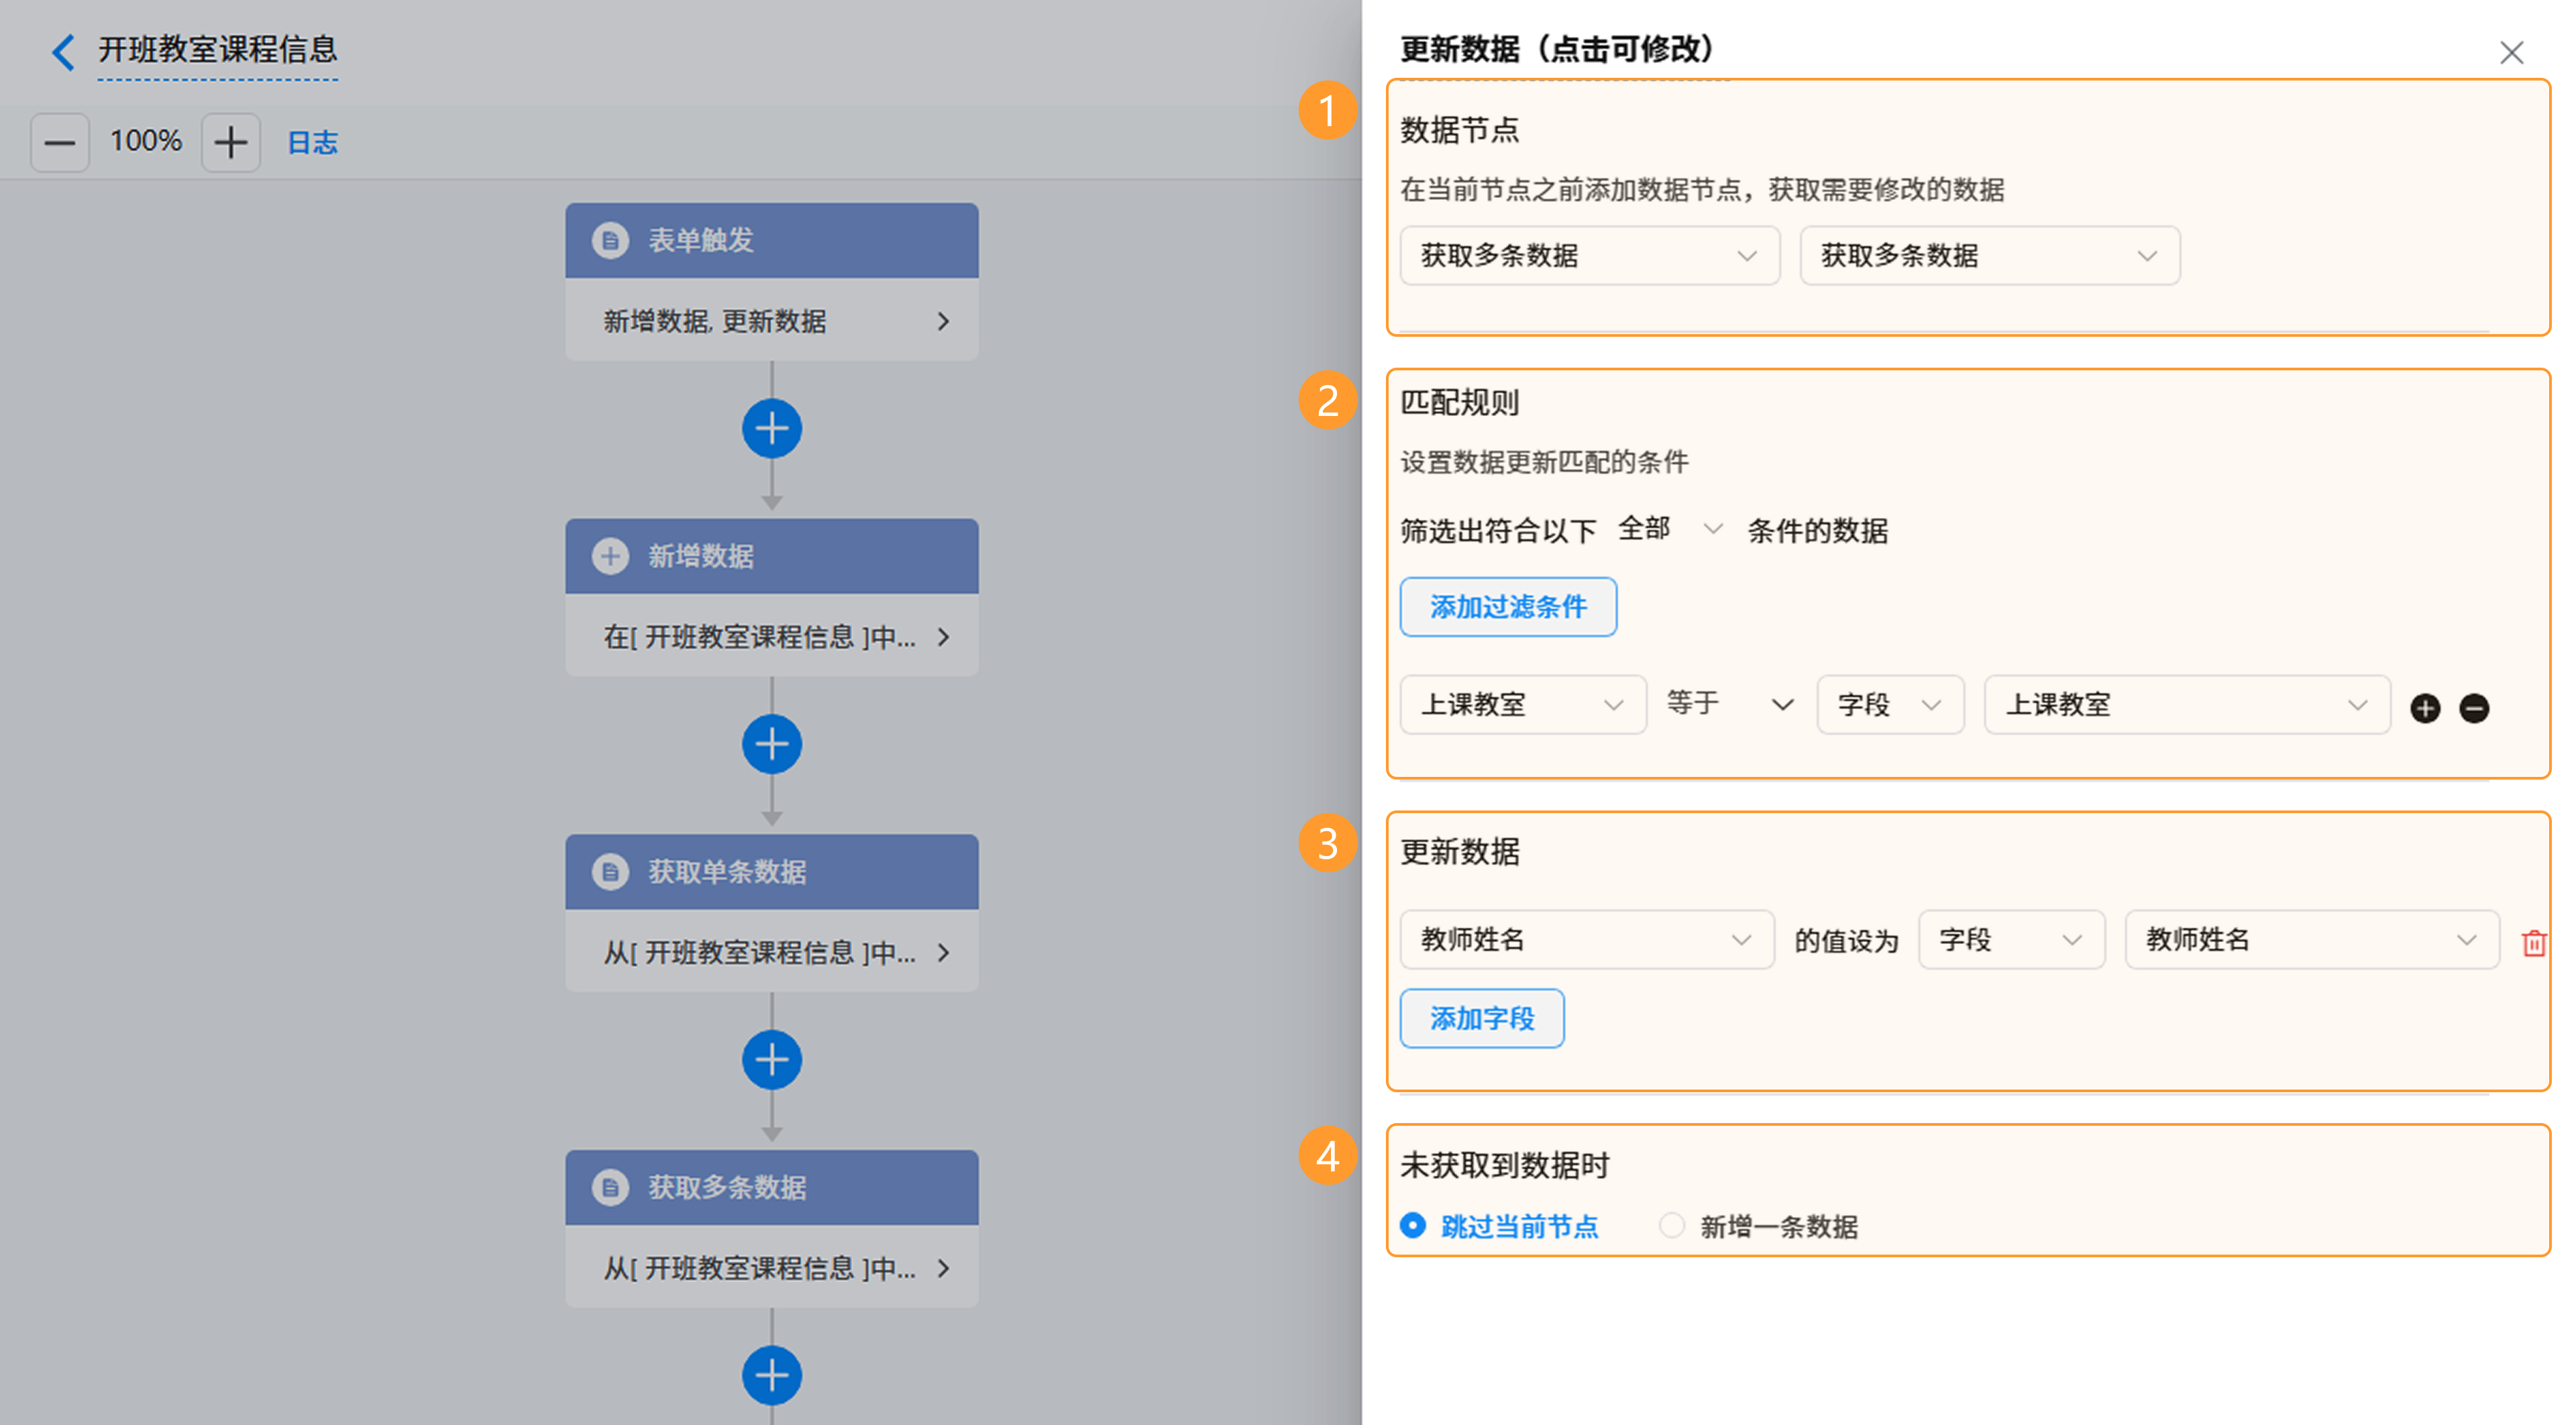Add a node below 表单触发 with plus
The height and width of the screenshot is (1425, 2576).
click(772, 429)
